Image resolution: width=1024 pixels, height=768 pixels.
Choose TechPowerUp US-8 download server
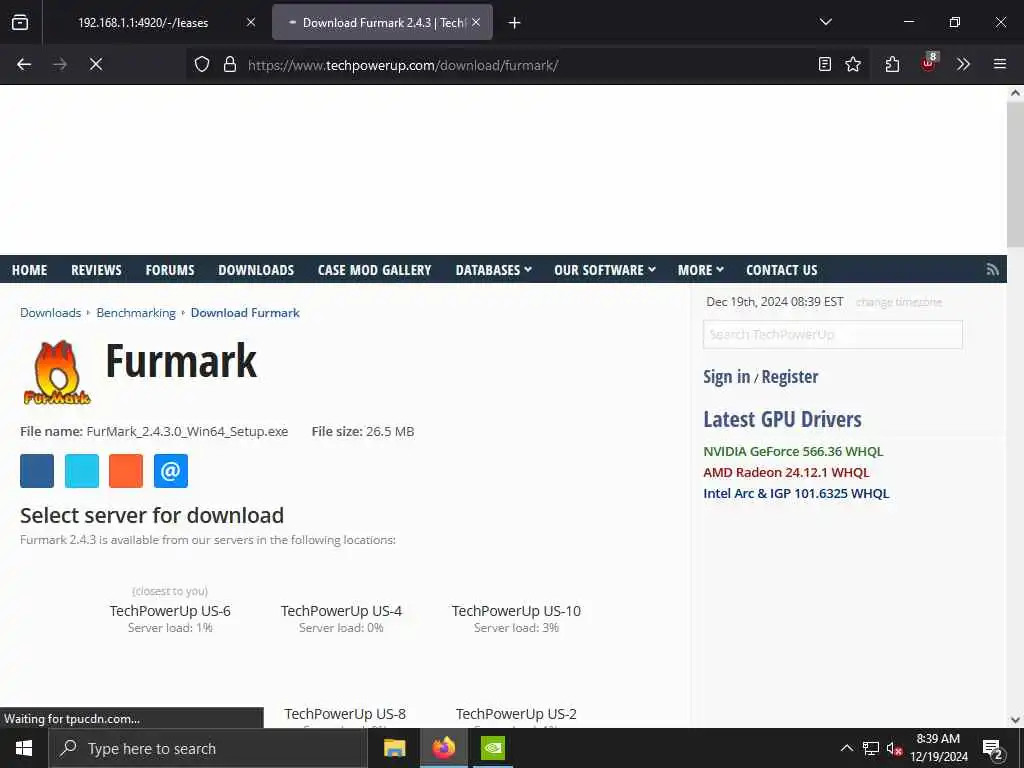pos(345,714)
